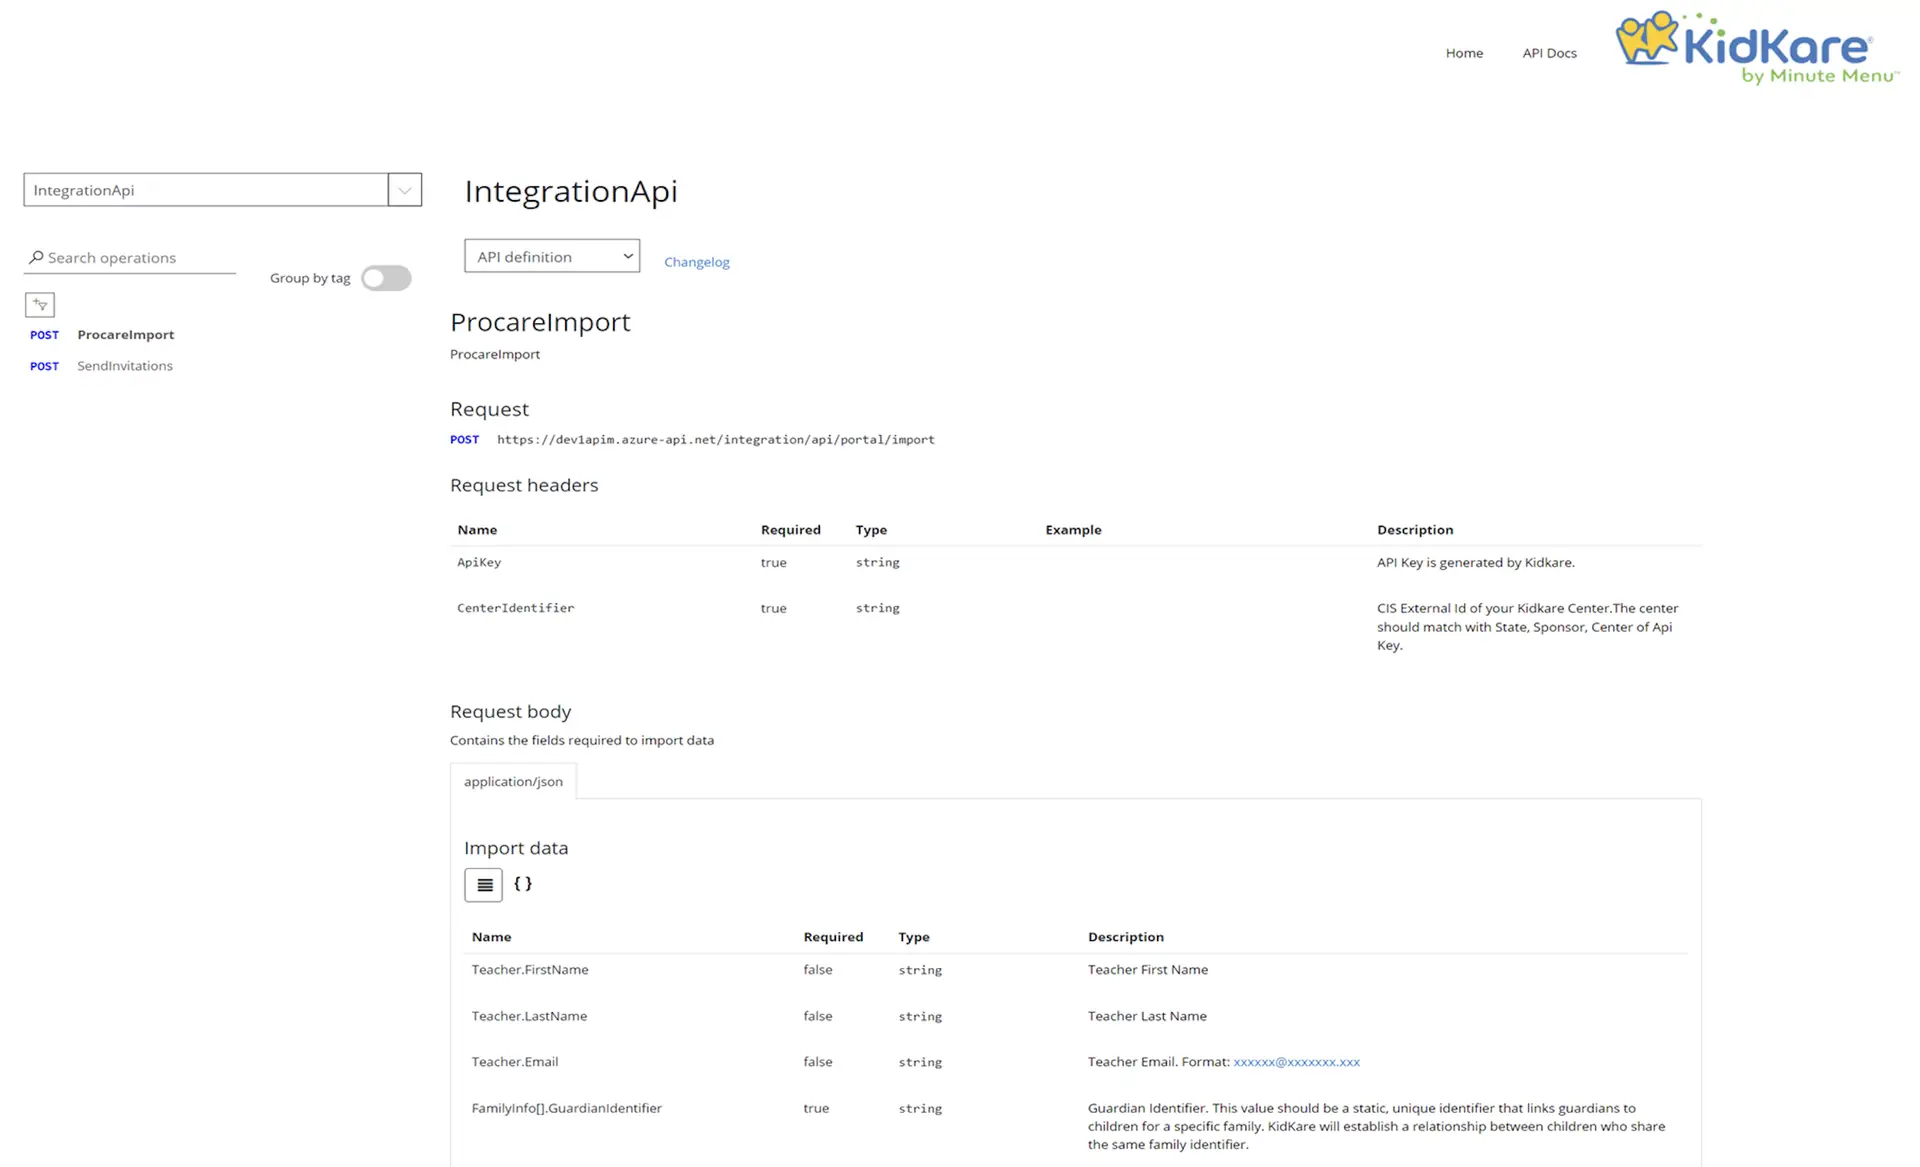Click the POST label beside SendInvitations
The image size is (1920, 1167).
tap(44, 366)
